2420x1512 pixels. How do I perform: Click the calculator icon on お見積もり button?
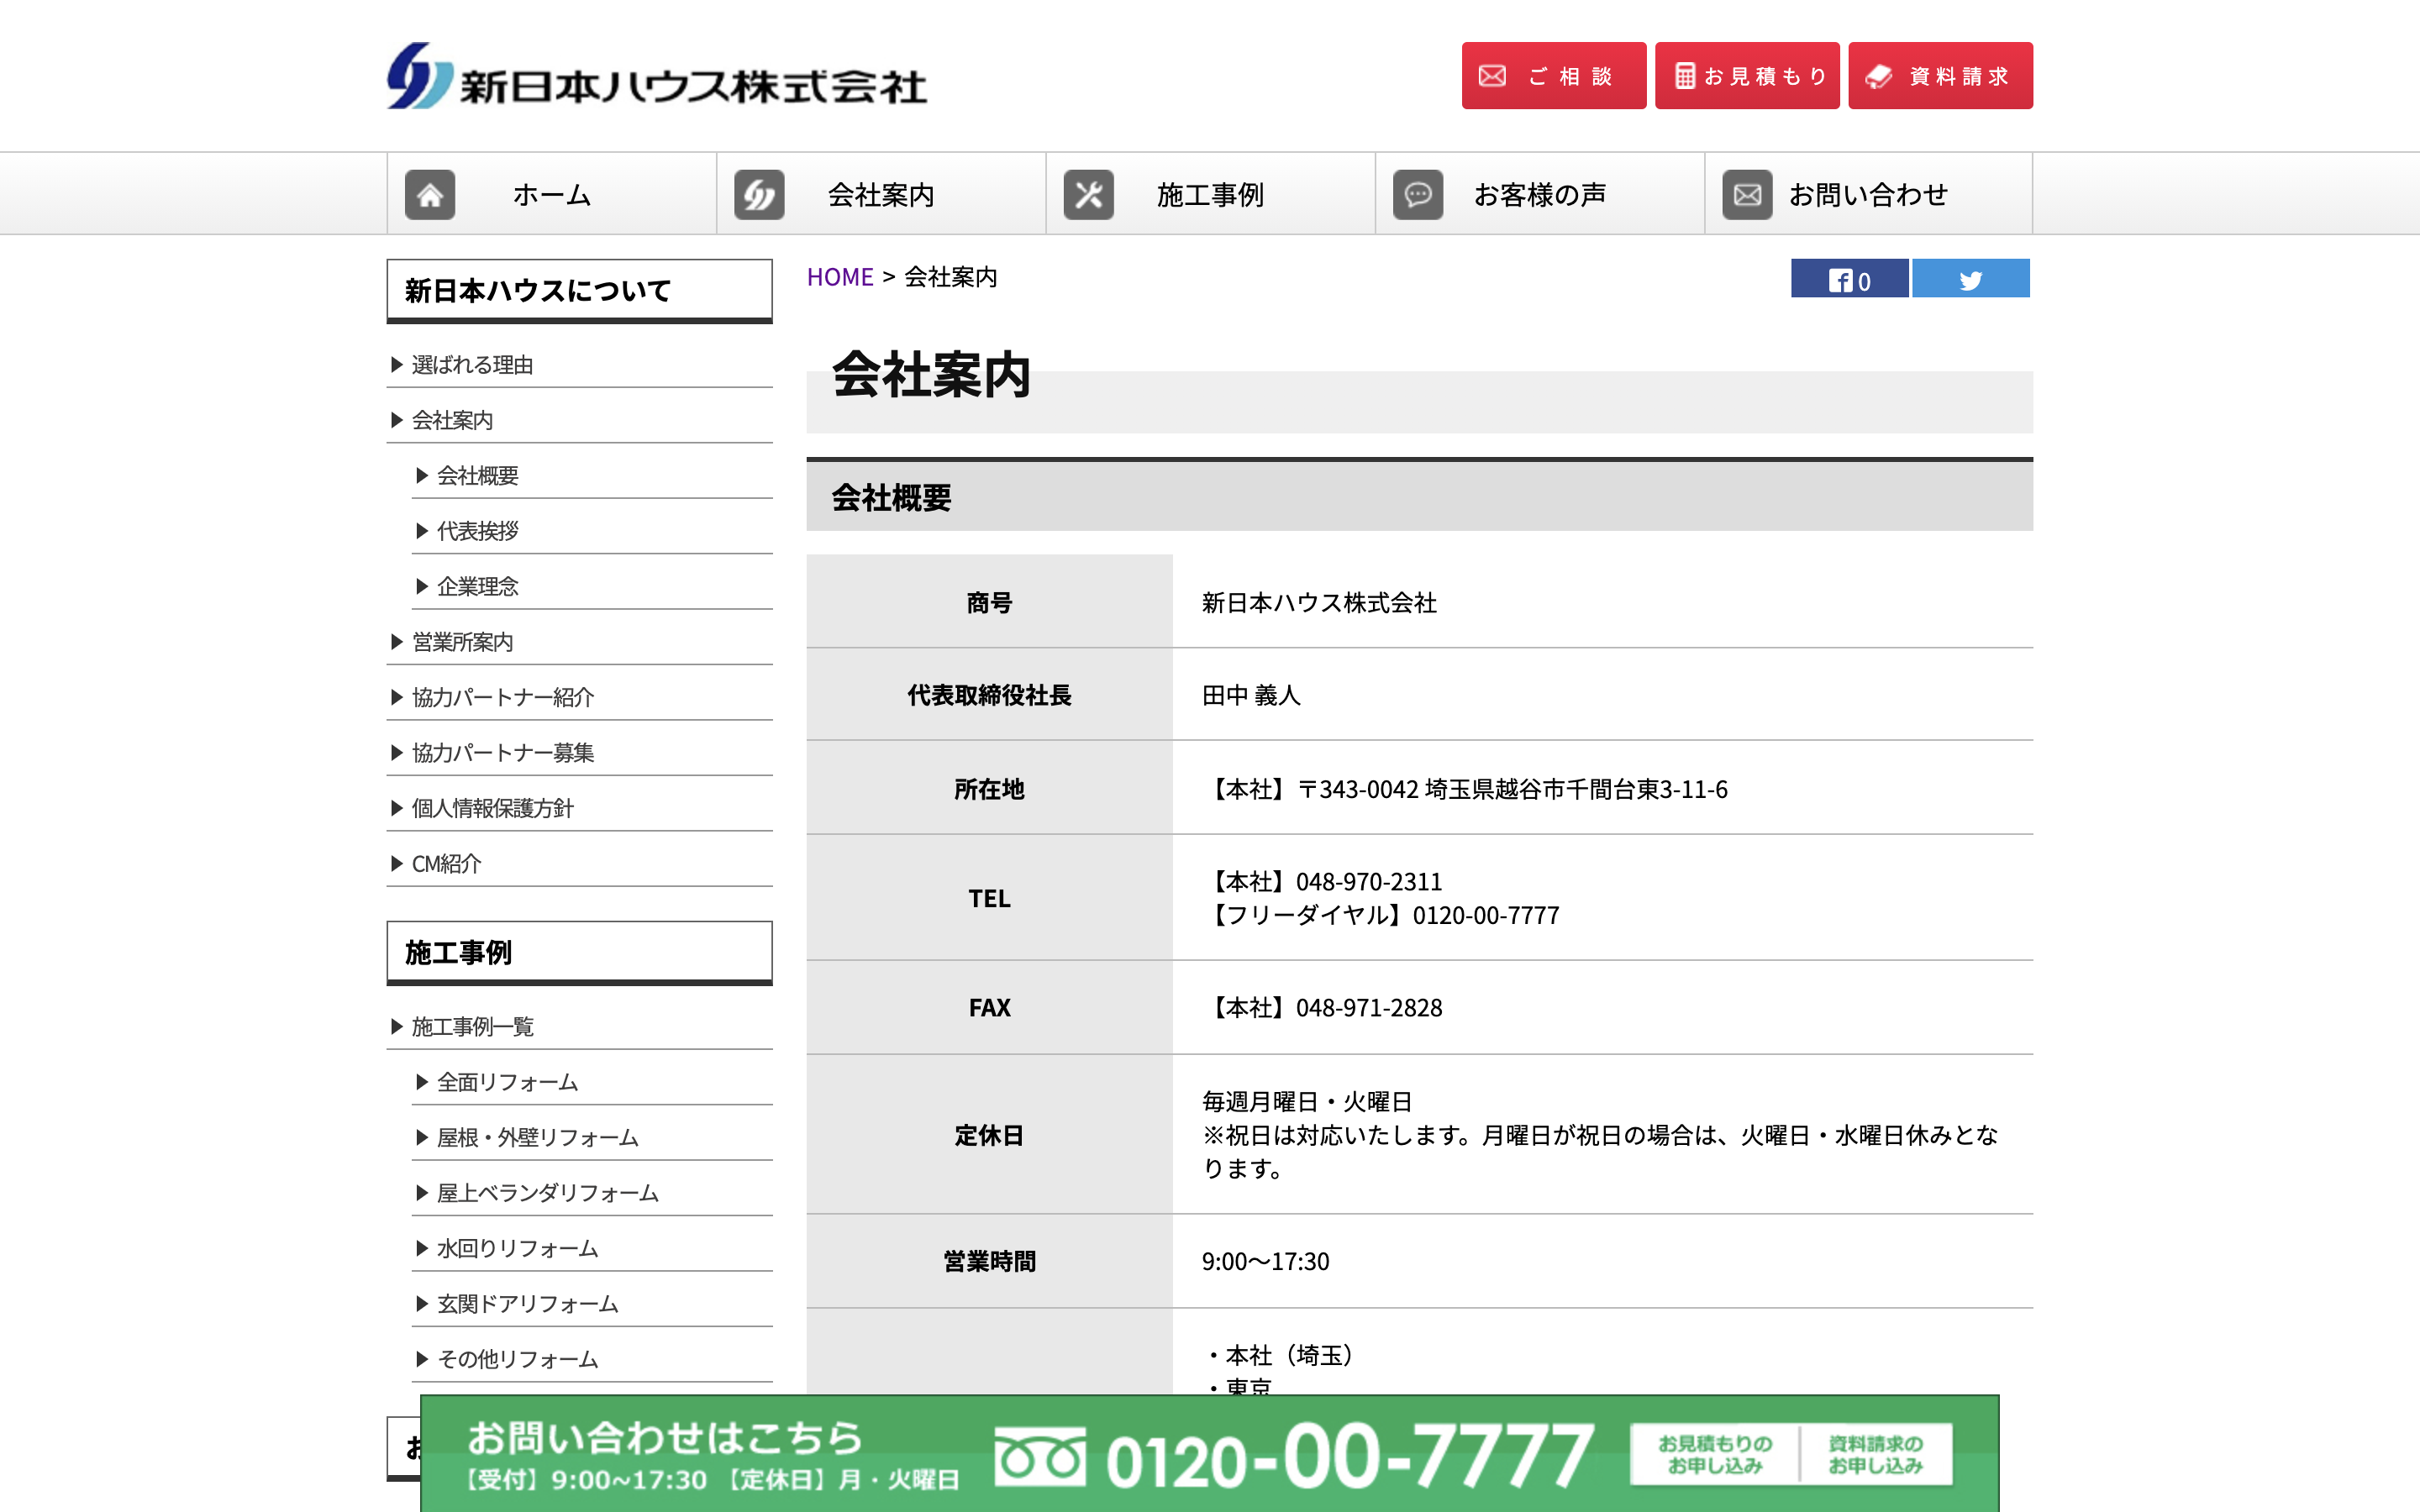[1685, 76]
